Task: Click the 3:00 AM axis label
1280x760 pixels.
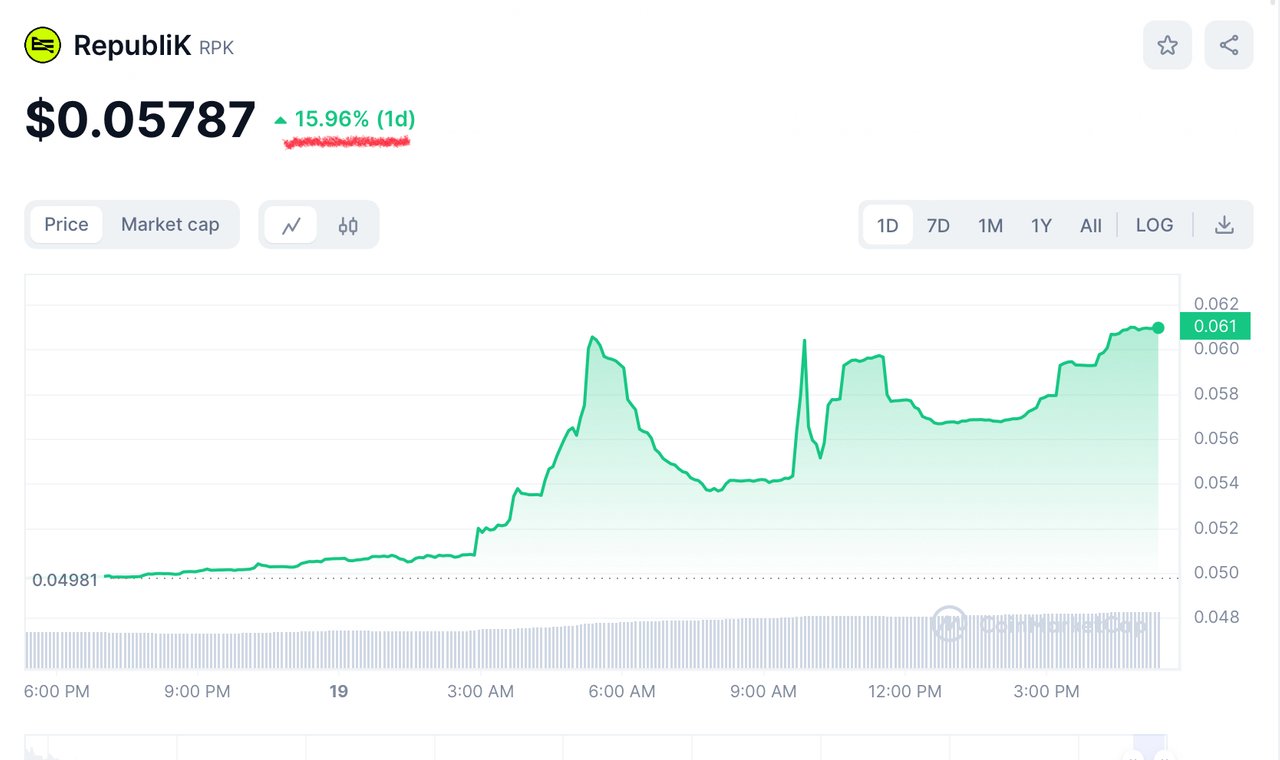Action: click(x=481, y=691)
